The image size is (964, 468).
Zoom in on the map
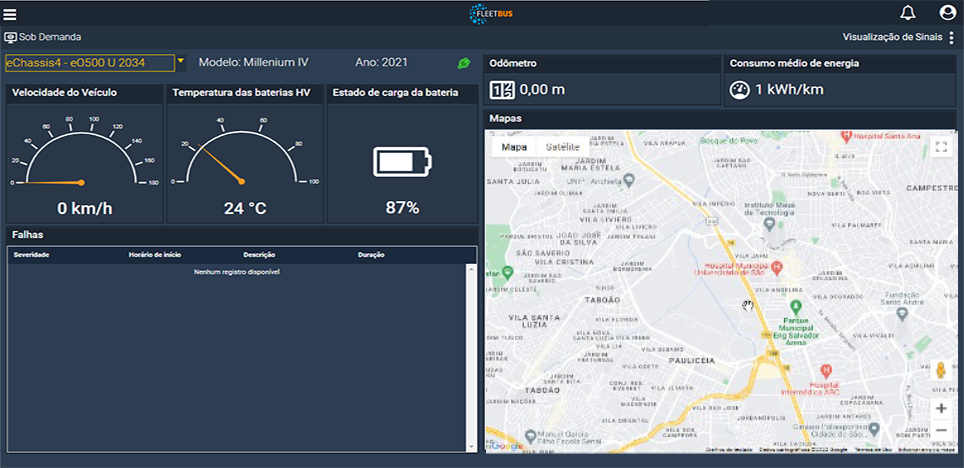point(940,409)
